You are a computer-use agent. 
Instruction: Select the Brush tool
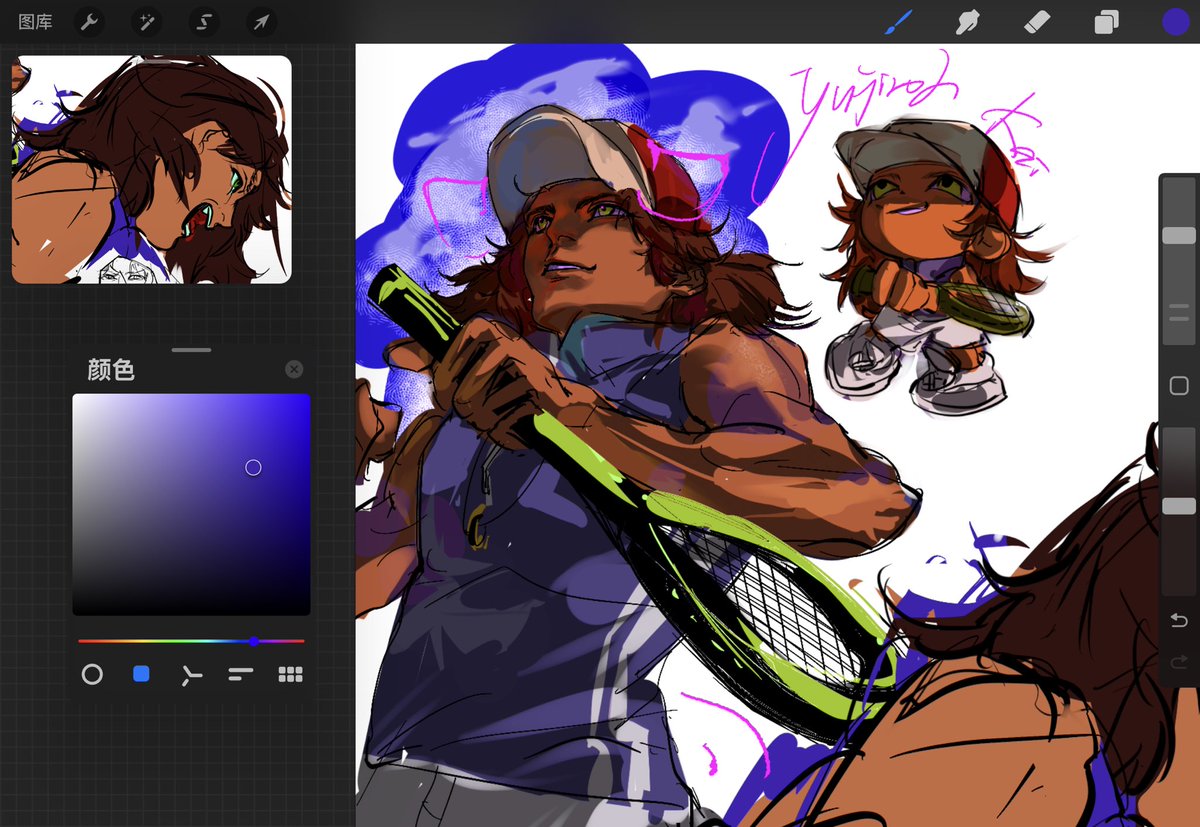898,22
